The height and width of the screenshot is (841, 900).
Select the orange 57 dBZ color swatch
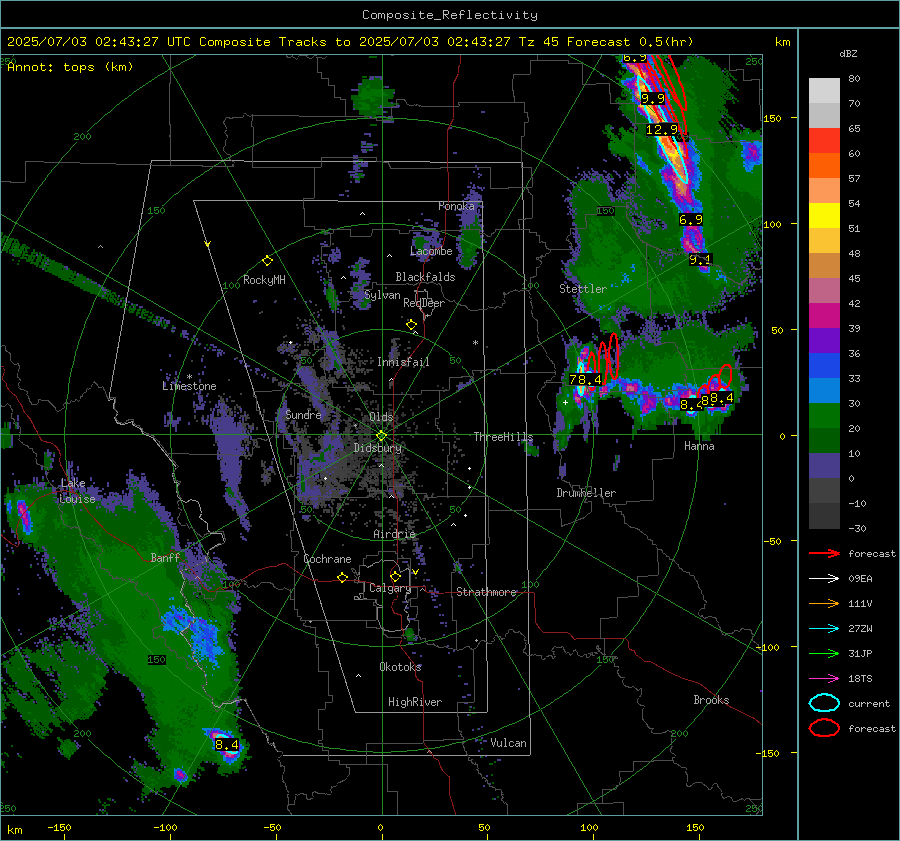824,166
